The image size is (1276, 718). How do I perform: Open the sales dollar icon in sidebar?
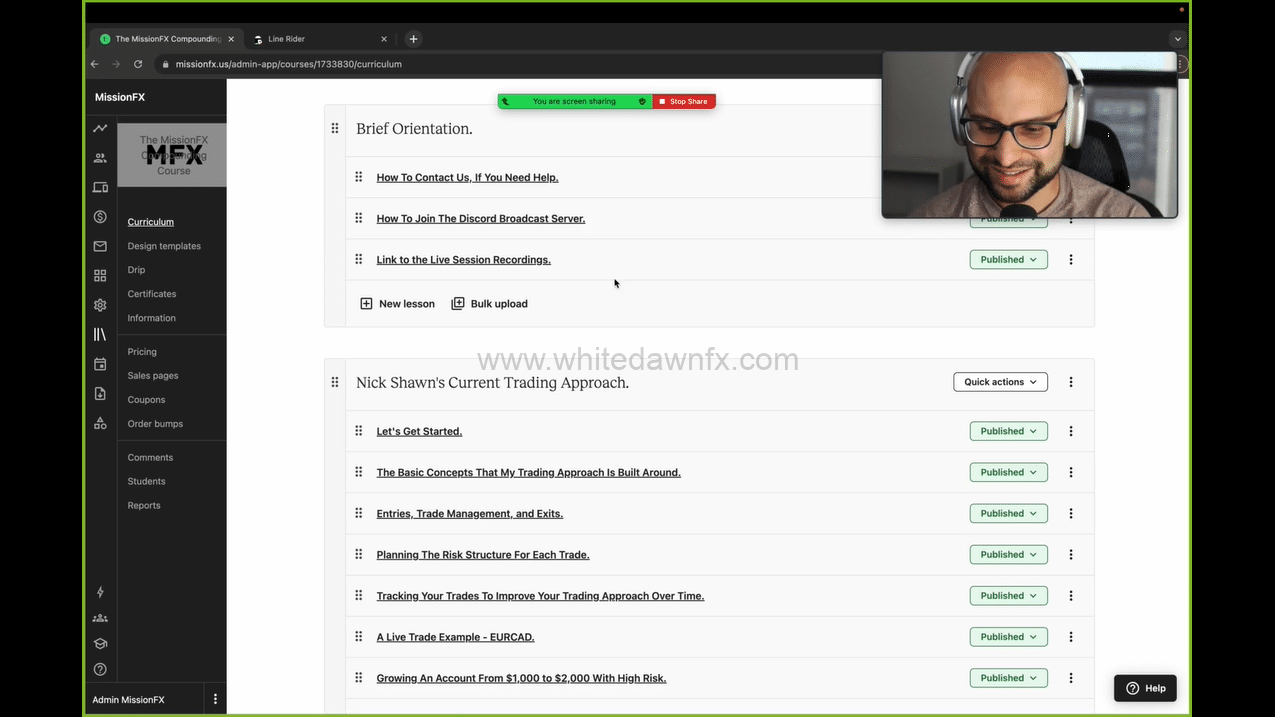(100, 217)
